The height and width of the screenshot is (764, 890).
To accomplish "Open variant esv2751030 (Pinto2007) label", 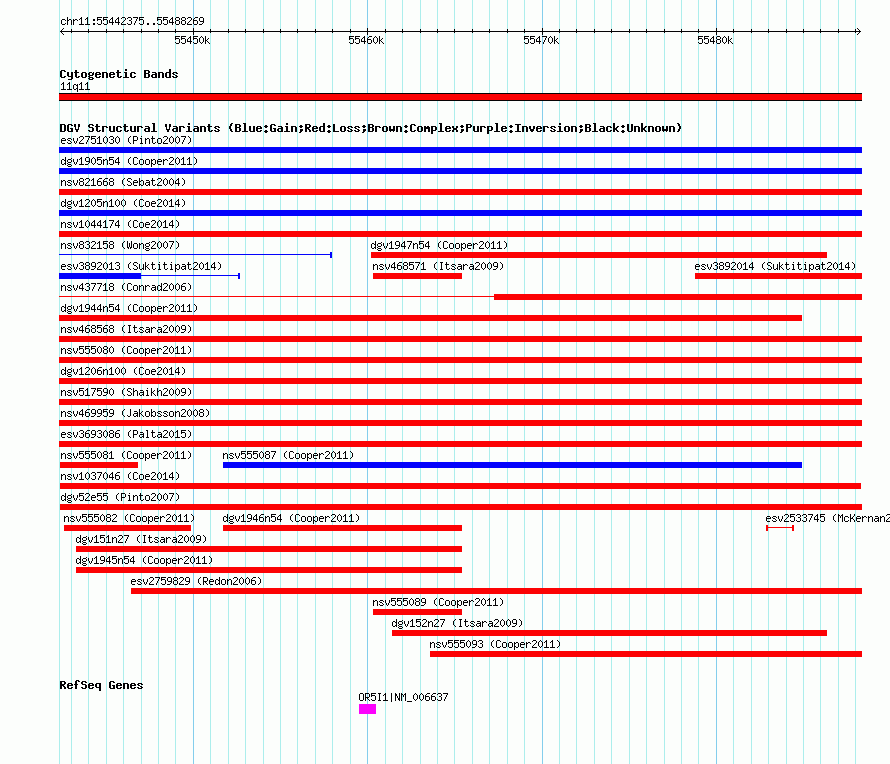I will (x=126, y=140).
